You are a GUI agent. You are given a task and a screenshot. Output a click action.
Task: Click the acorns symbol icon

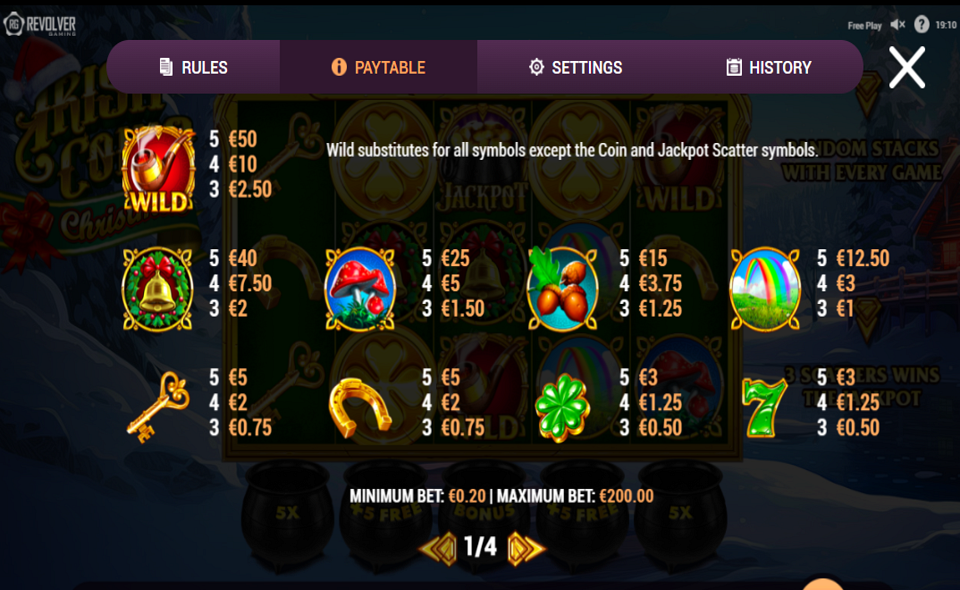point(562,289)
